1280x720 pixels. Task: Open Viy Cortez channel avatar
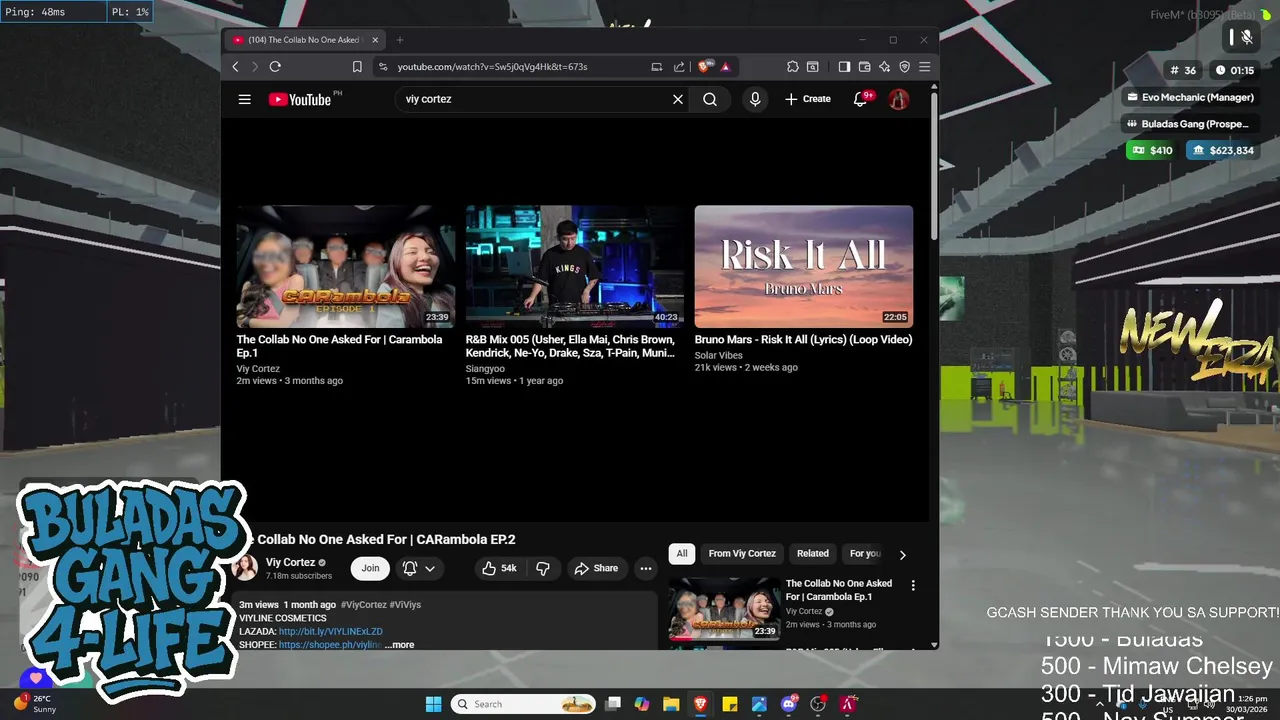tap(245, 568)
